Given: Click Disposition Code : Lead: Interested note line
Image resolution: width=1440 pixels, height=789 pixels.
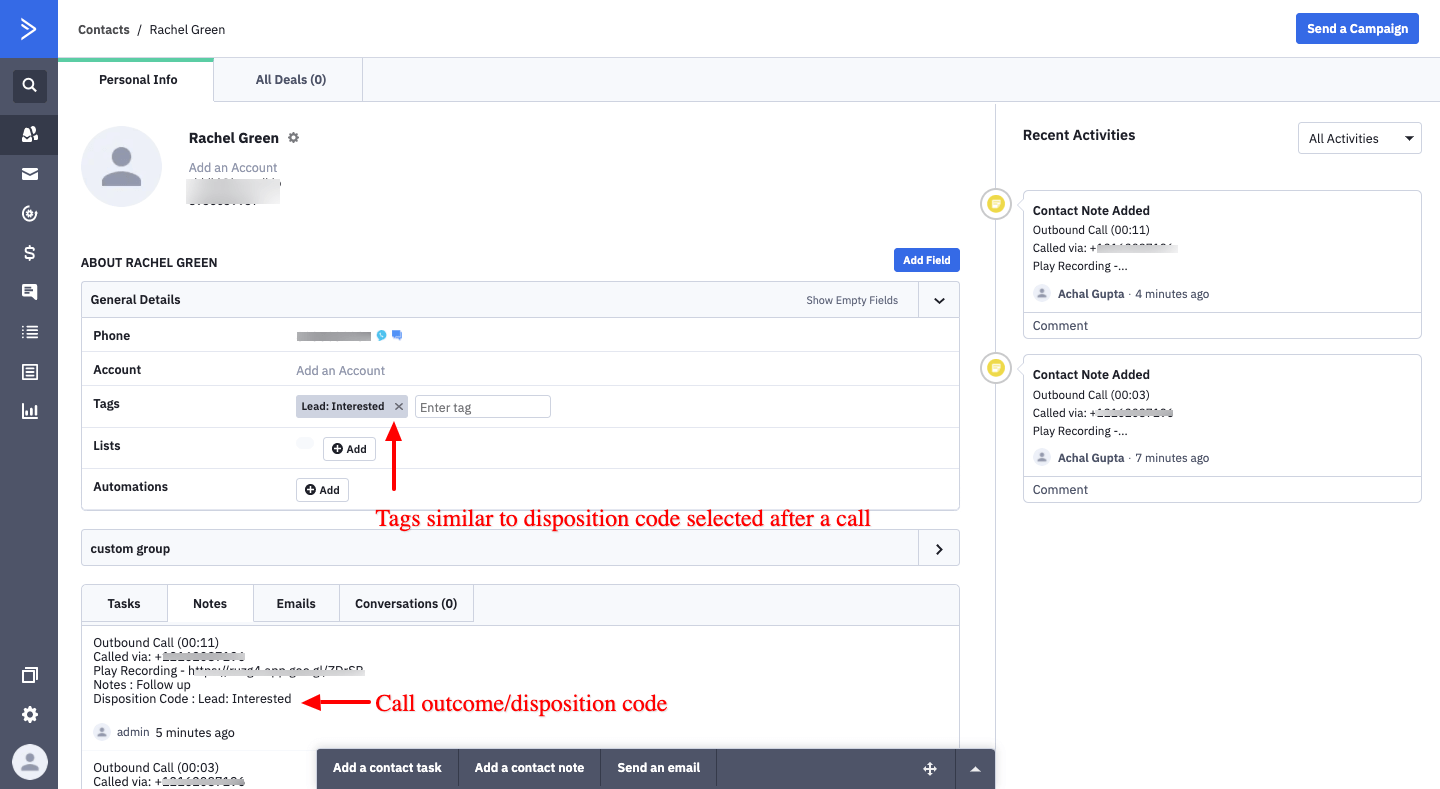Looking at the screenshot, I should [x=192, y=699].
